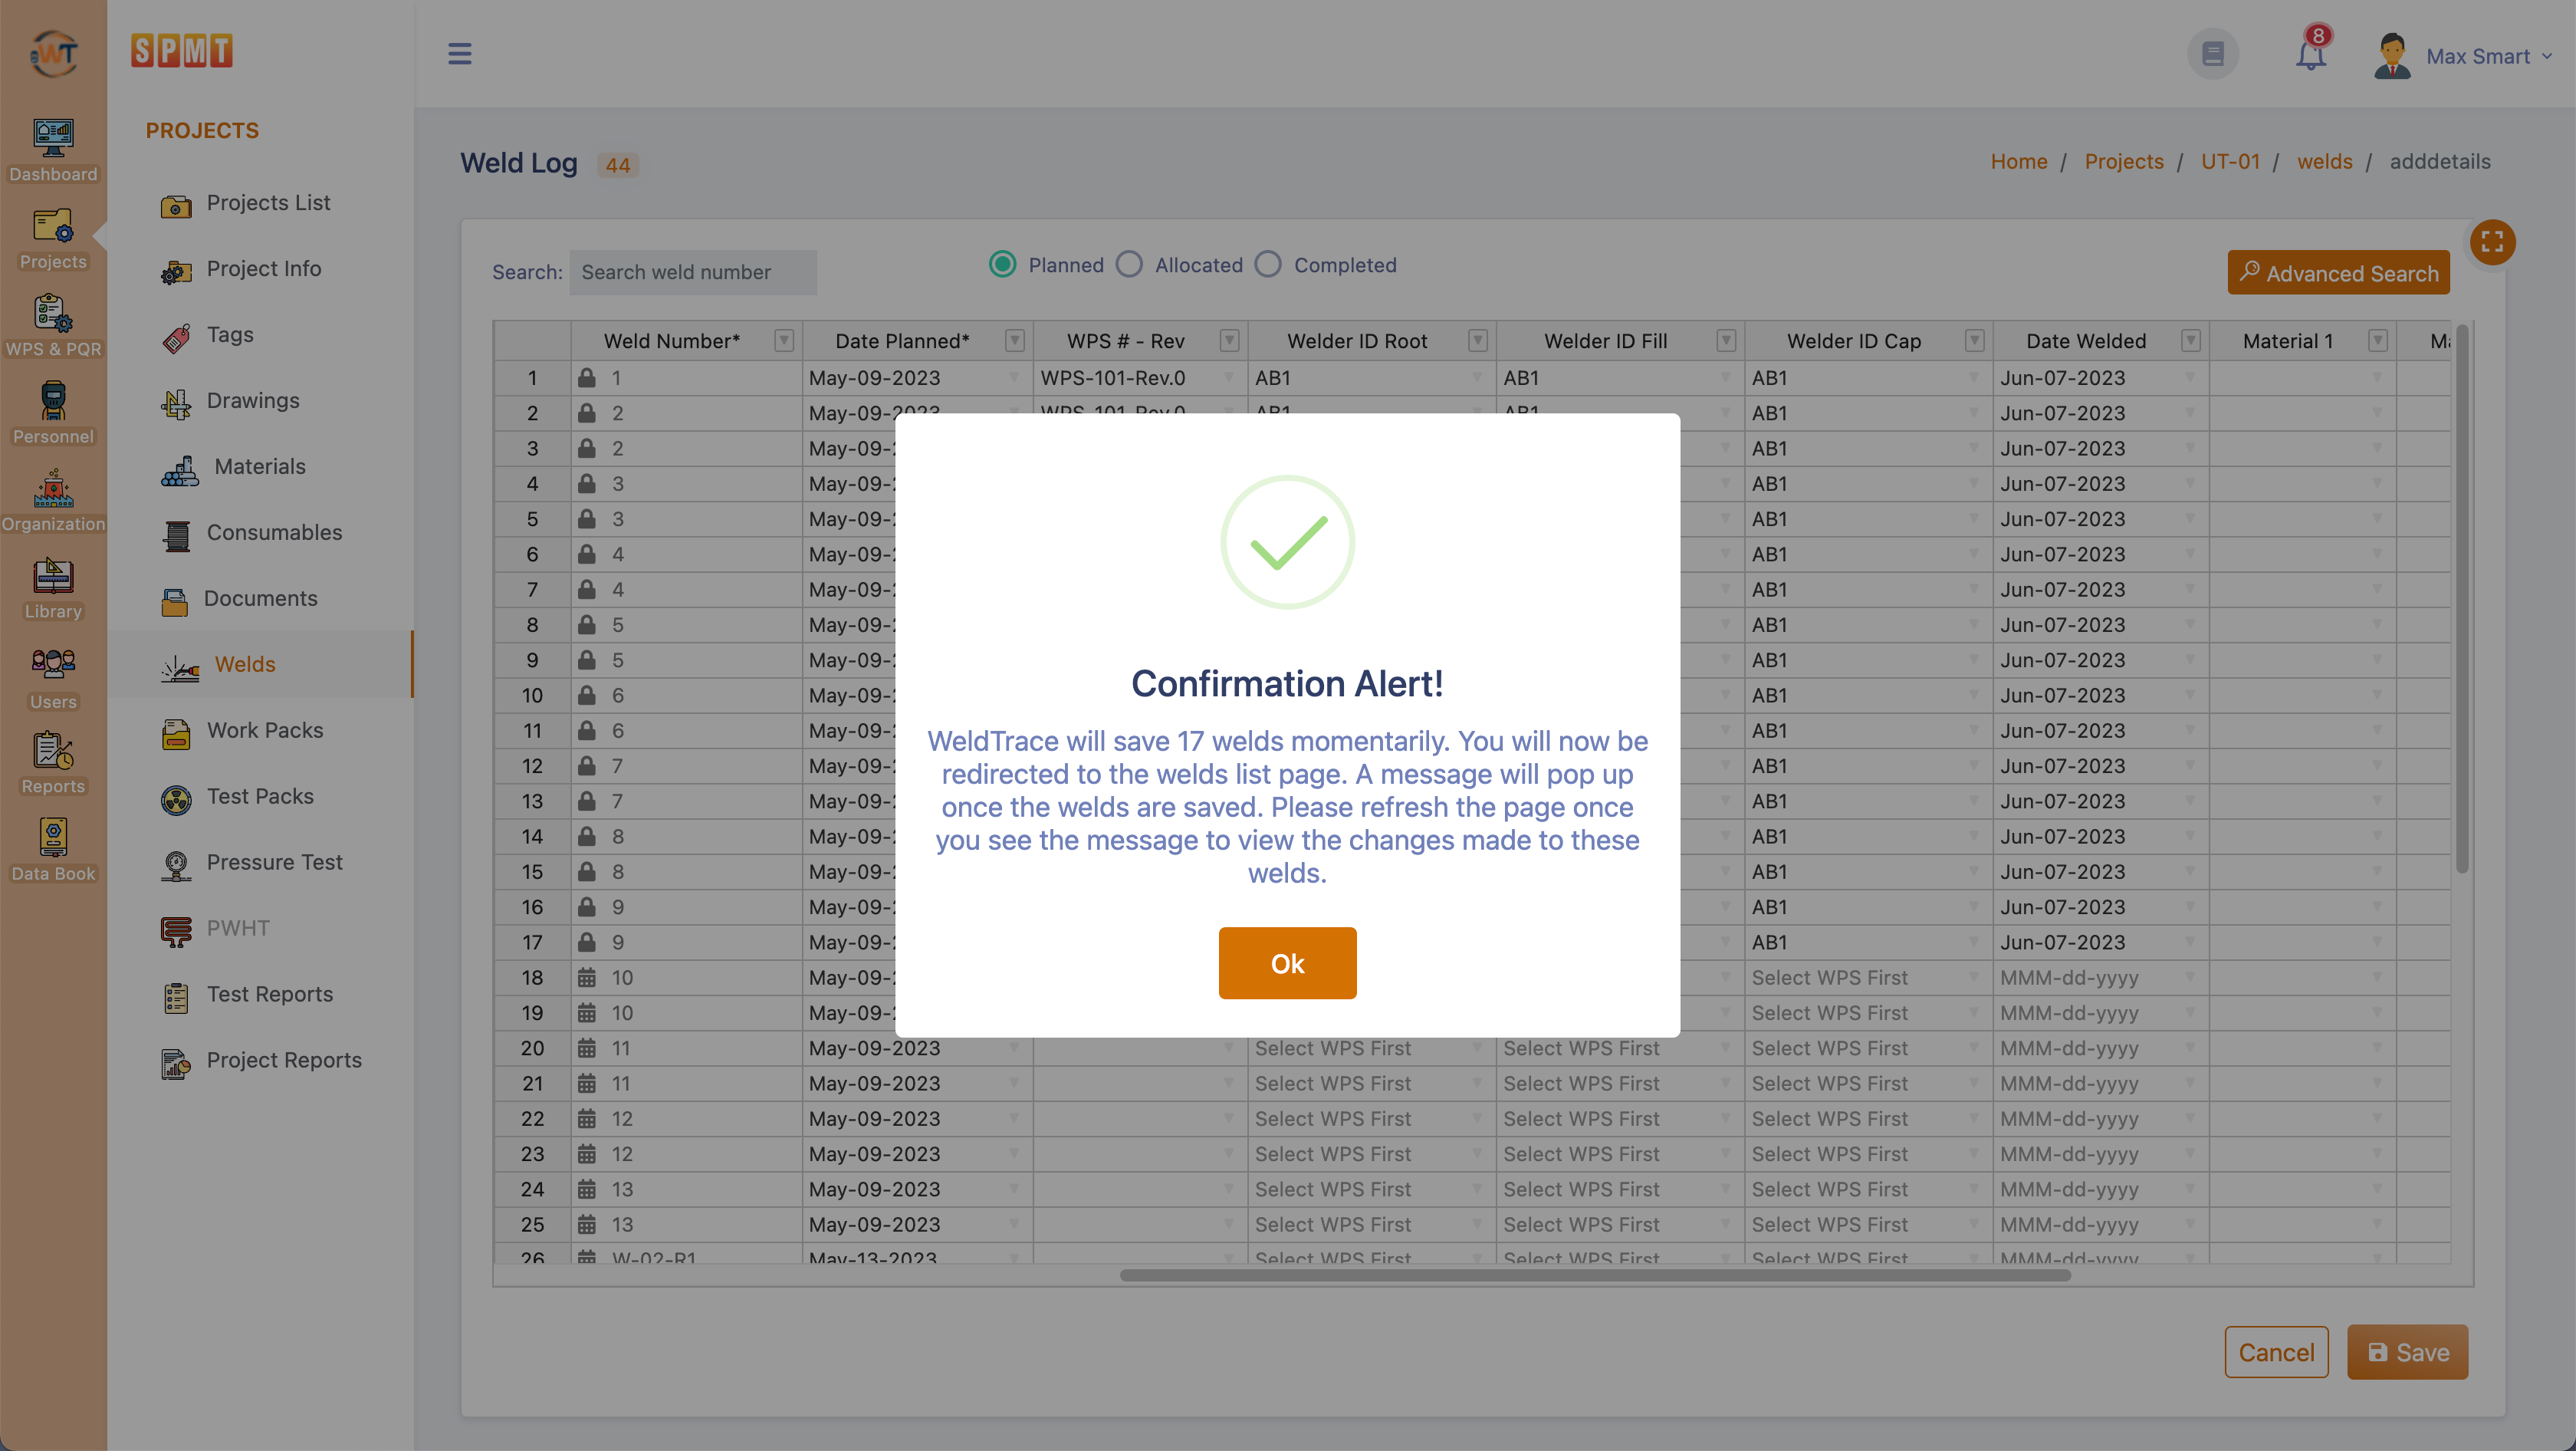Select the Completed radio button

coord(1268,264)
